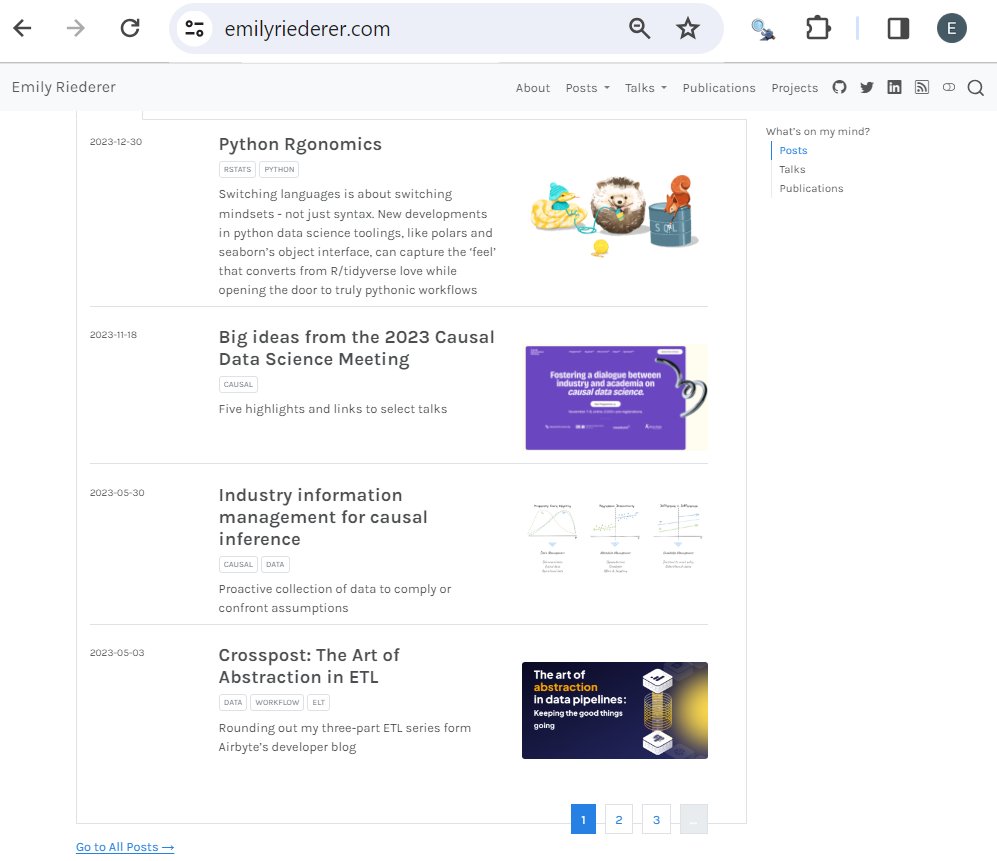Open the Python Rgonomics post title

tap(300, 144)
